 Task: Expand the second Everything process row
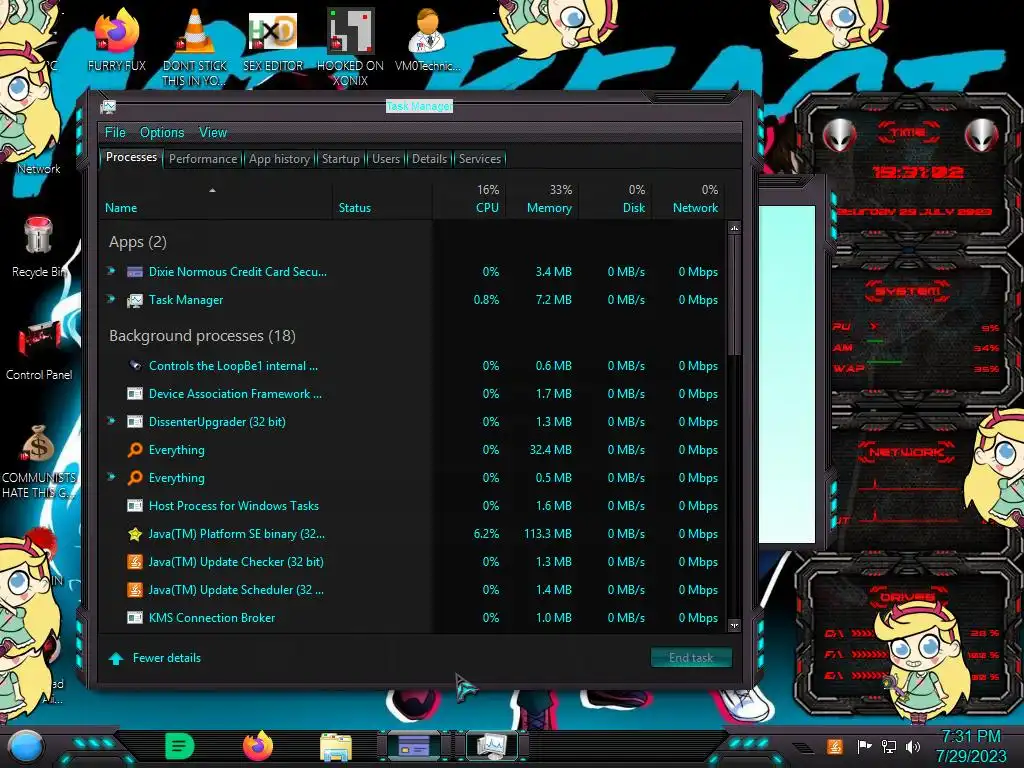[112, 477]
